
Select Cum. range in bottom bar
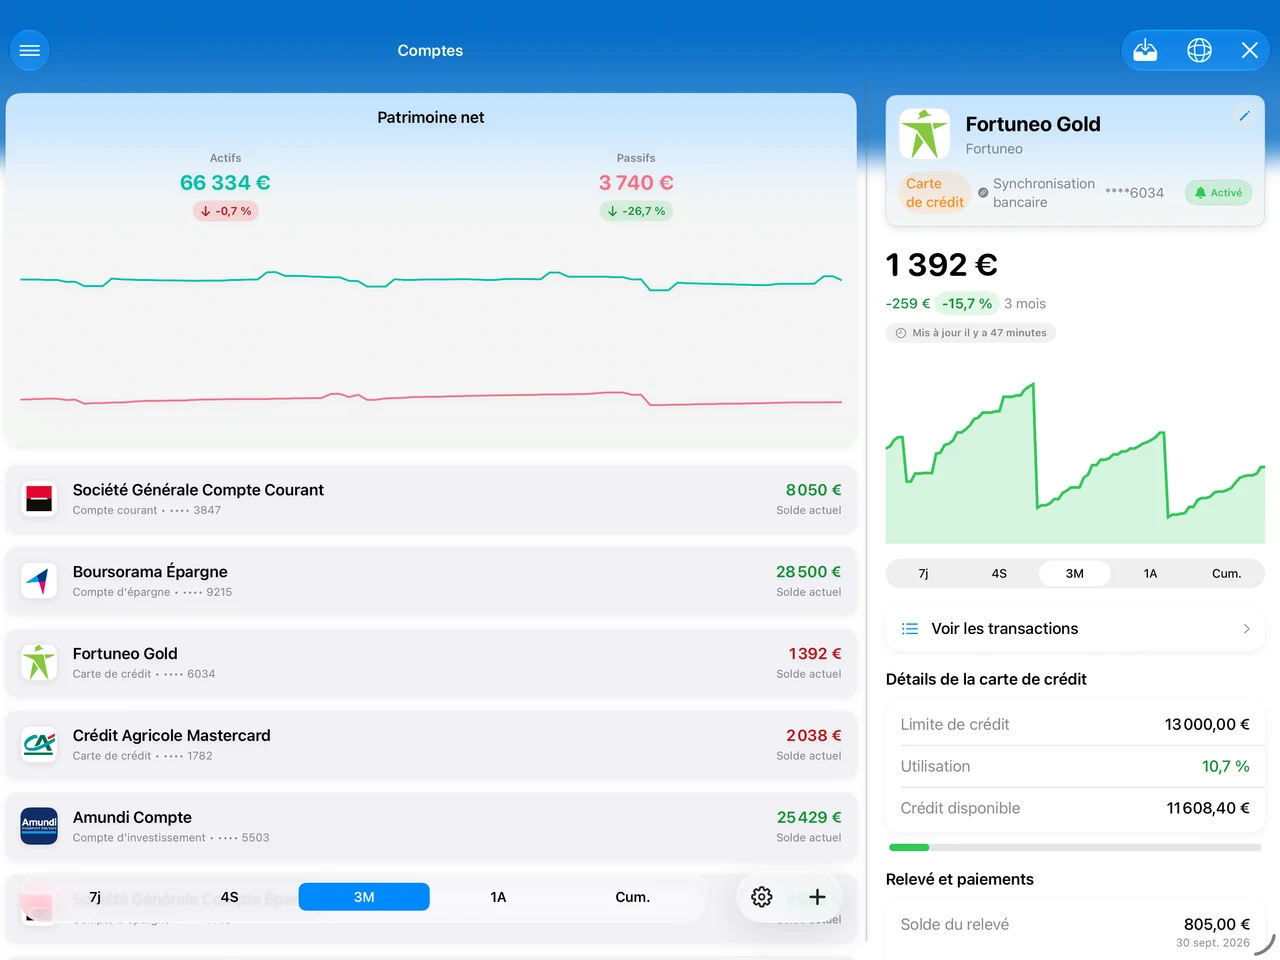[x=632, y=897]
